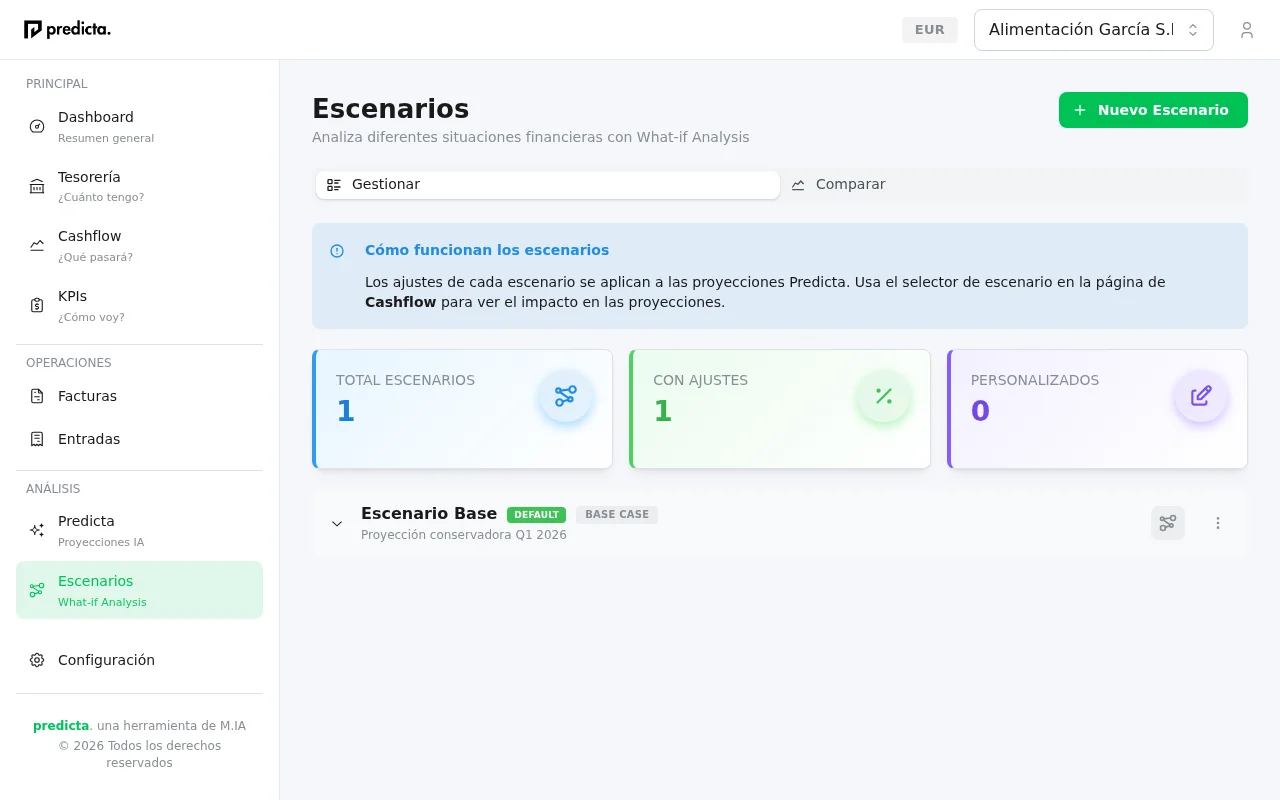Click the scenario adjustments icon on Escenario Base row
Screen dimensions: 1280x800
(1167, 523)
